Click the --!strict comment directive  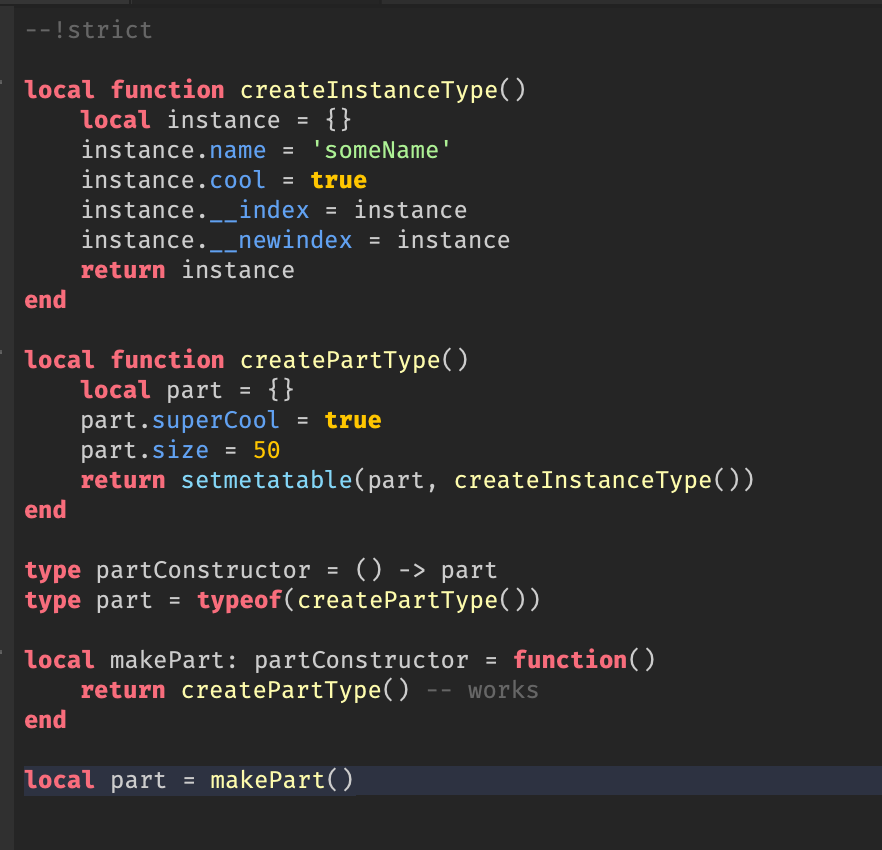pyautogui.click(x=88, y=30)
